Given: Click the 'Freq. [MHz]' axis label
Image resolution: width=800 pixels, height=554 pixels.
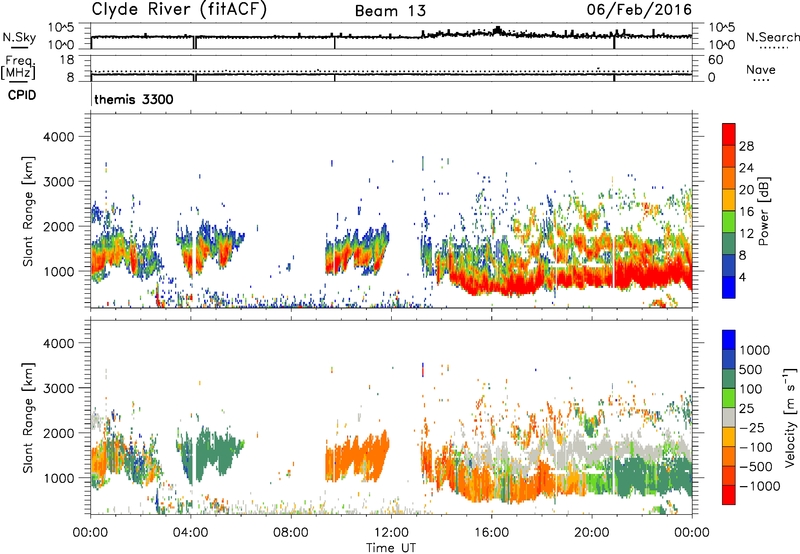Looking at the screenshot, I should (18, 68).
